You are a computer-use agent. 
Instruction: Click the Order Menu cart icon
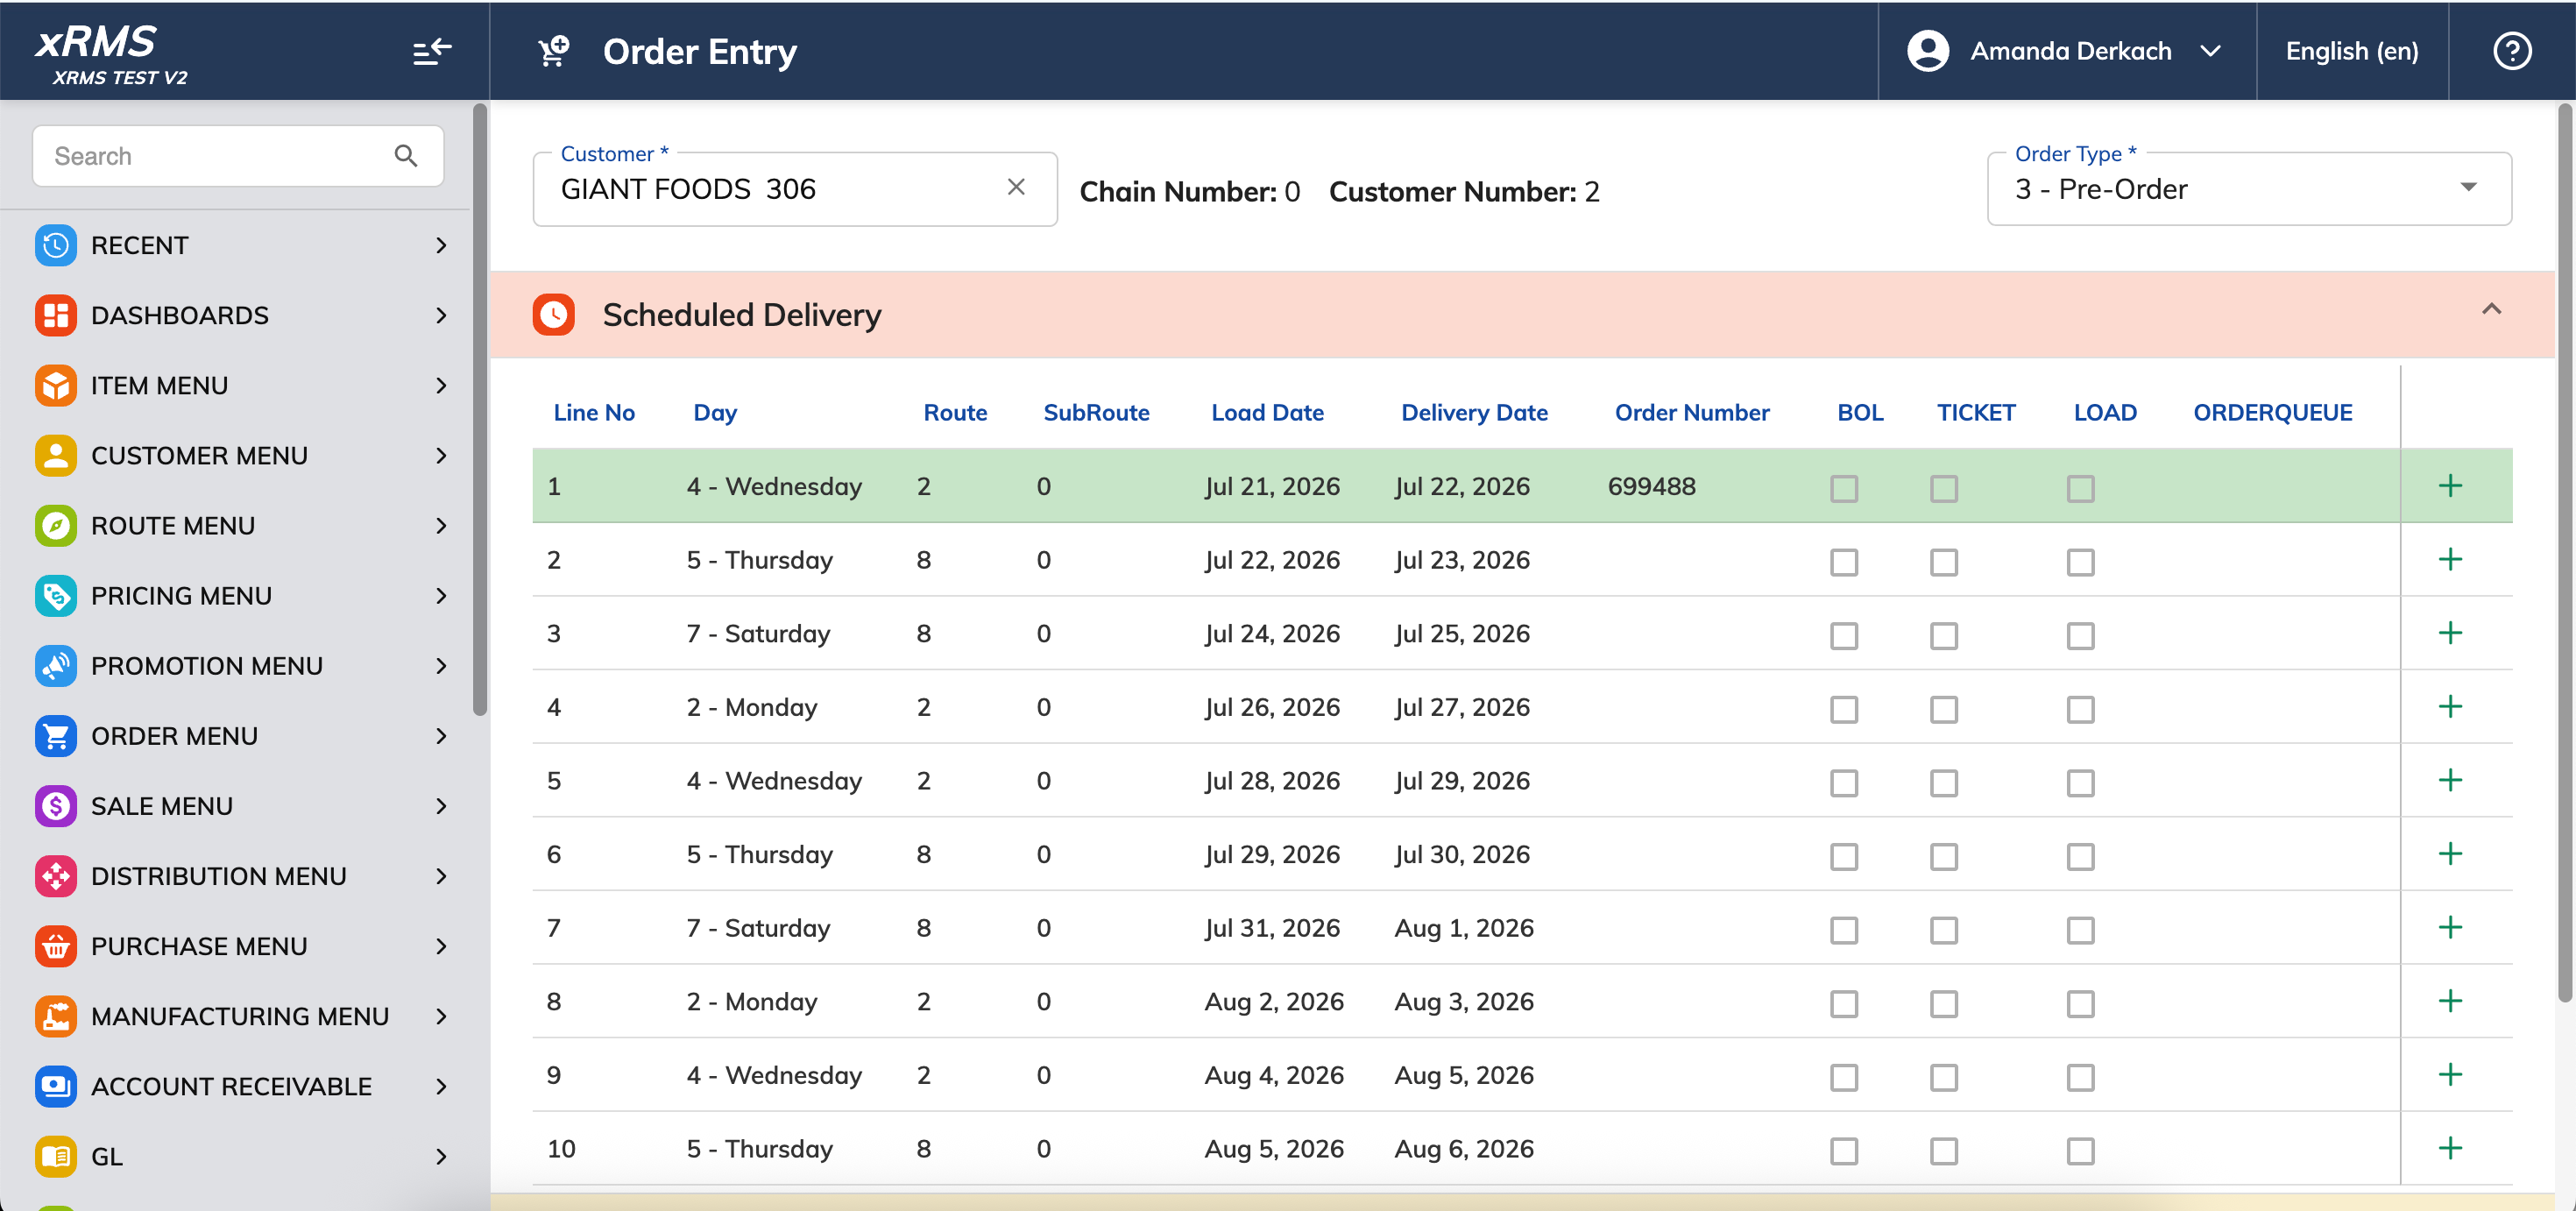[56, 736]
